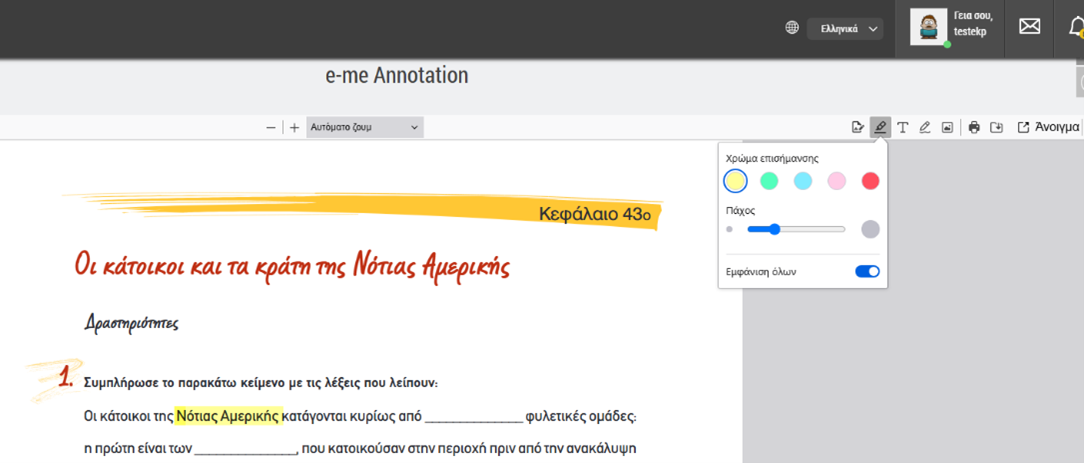Open the Ελληνικά language dropdown
This screenshot has width=1084, height=463.
845,29
